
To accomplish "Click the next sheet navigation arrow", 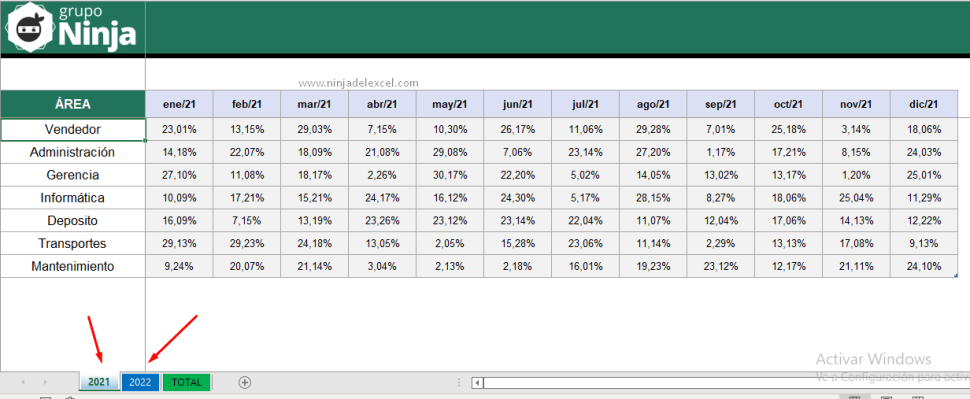I will [x=45, y=382].
